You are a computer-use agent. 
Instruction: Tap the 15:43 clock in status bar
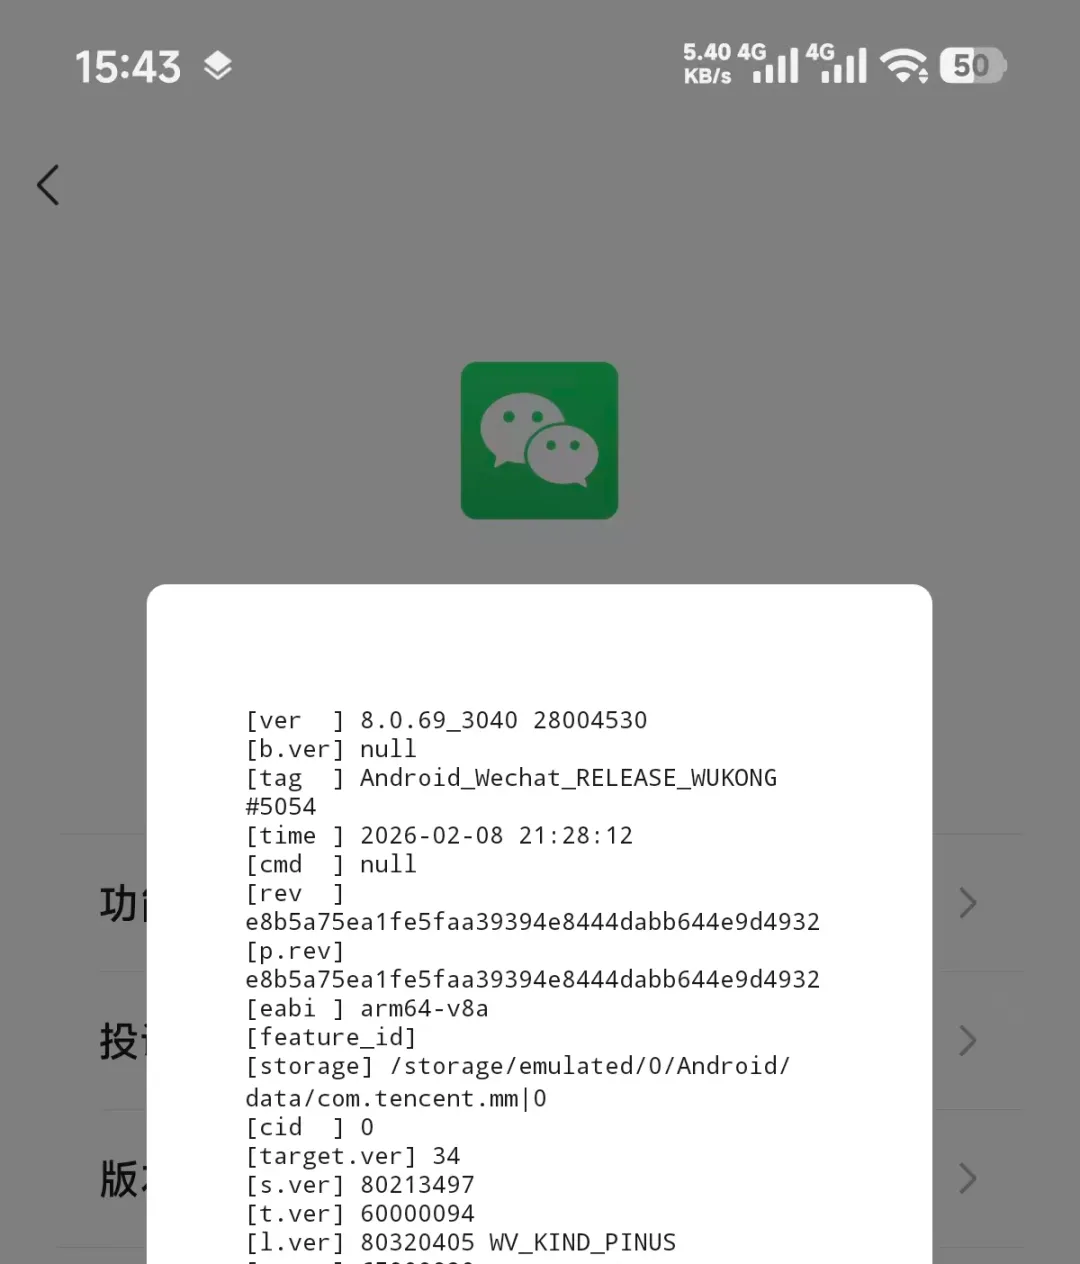click(128, 67)
